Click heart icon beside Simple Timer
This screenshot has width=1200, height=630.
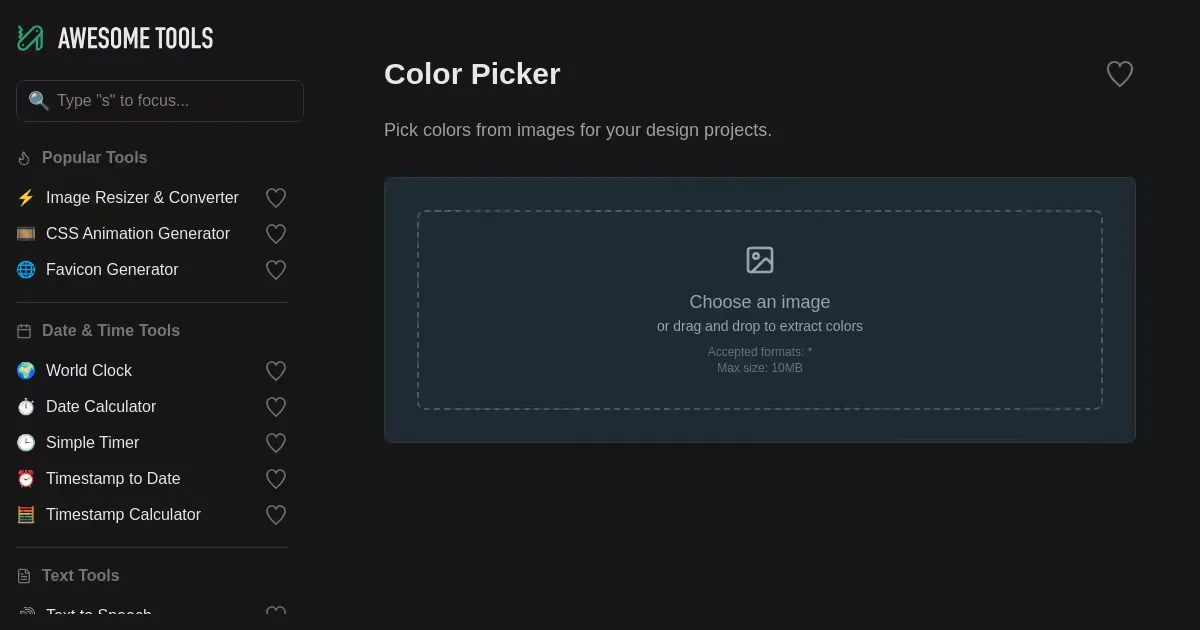pyautogui.click(x=276, y=443)
